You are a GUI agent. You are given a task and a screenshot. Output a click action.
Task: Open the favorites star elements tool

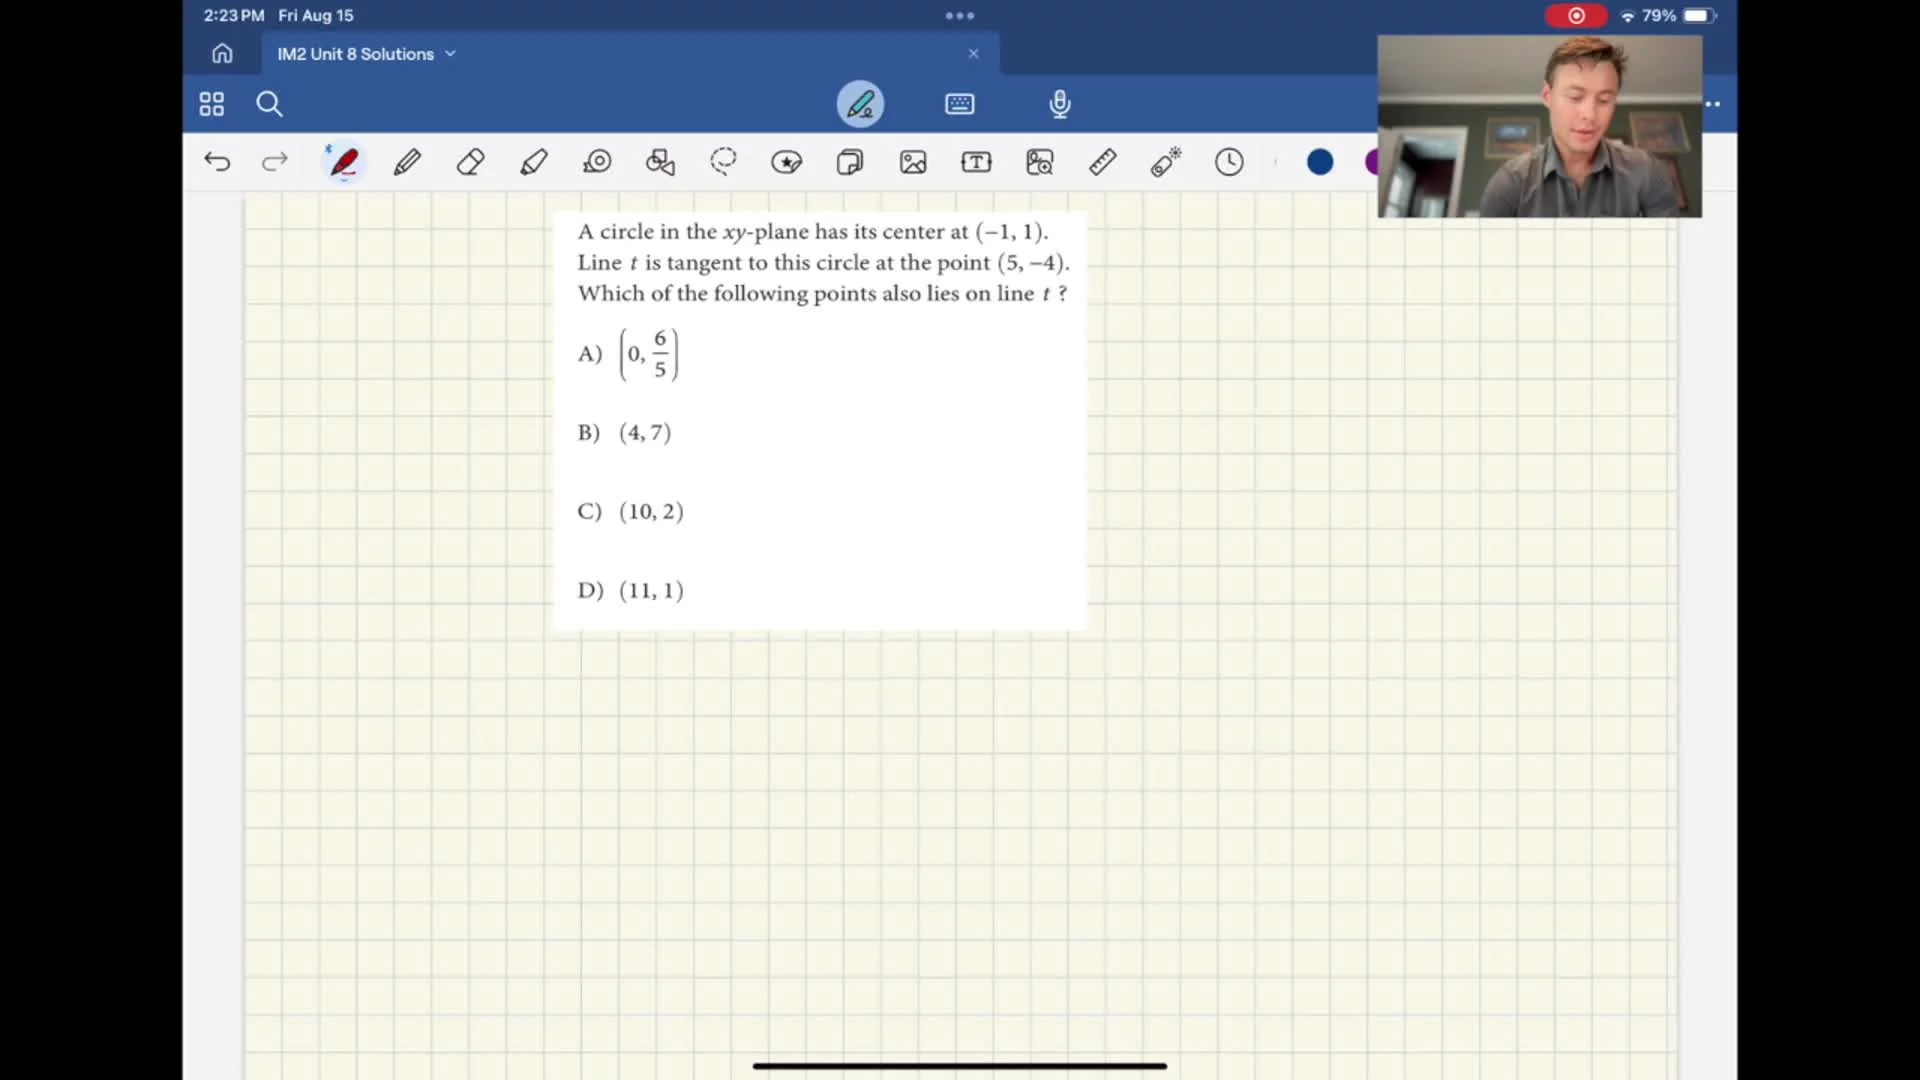point(787,162)
